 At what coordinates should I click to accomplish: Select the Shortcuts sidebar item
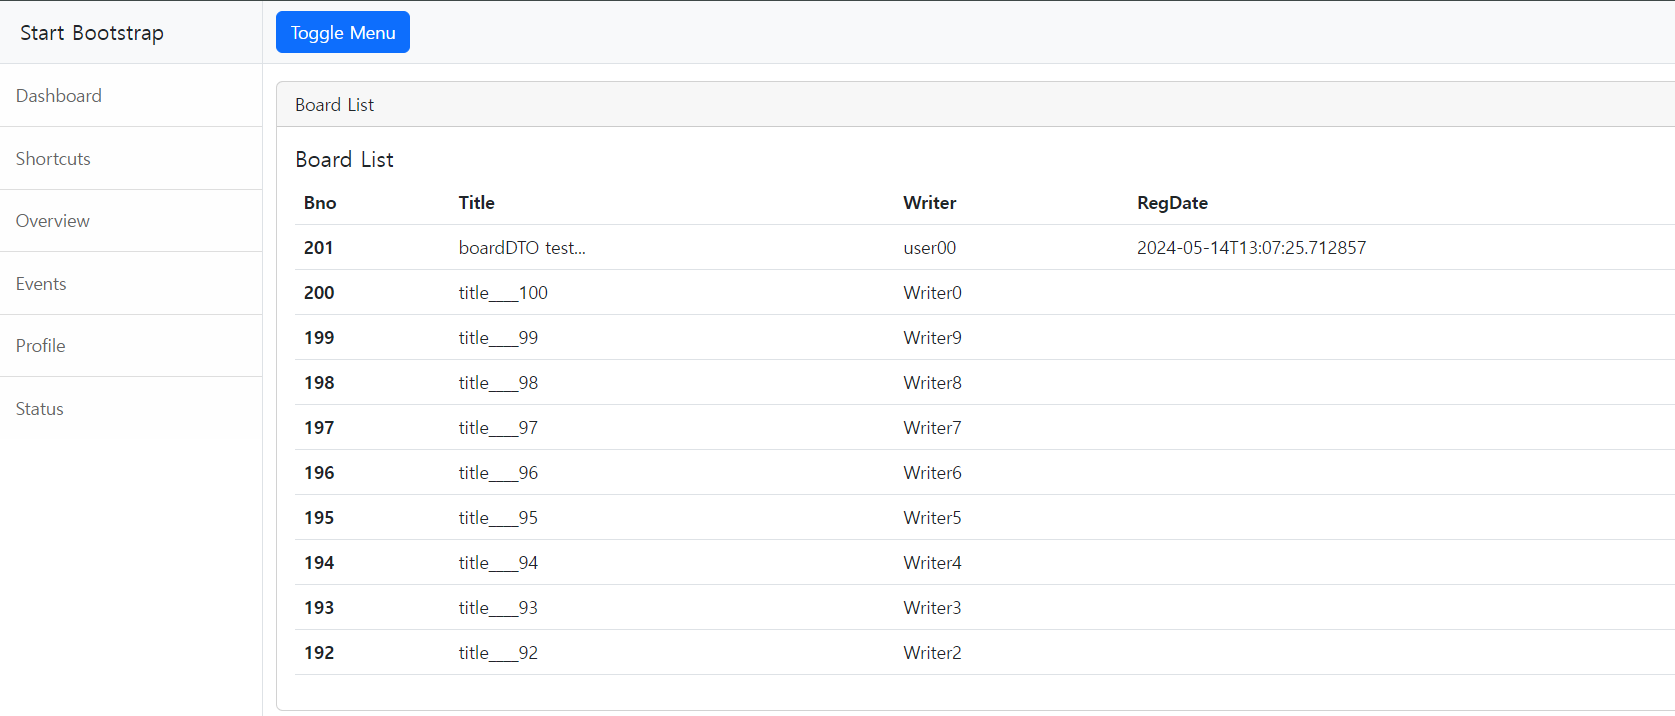(131, 159)
